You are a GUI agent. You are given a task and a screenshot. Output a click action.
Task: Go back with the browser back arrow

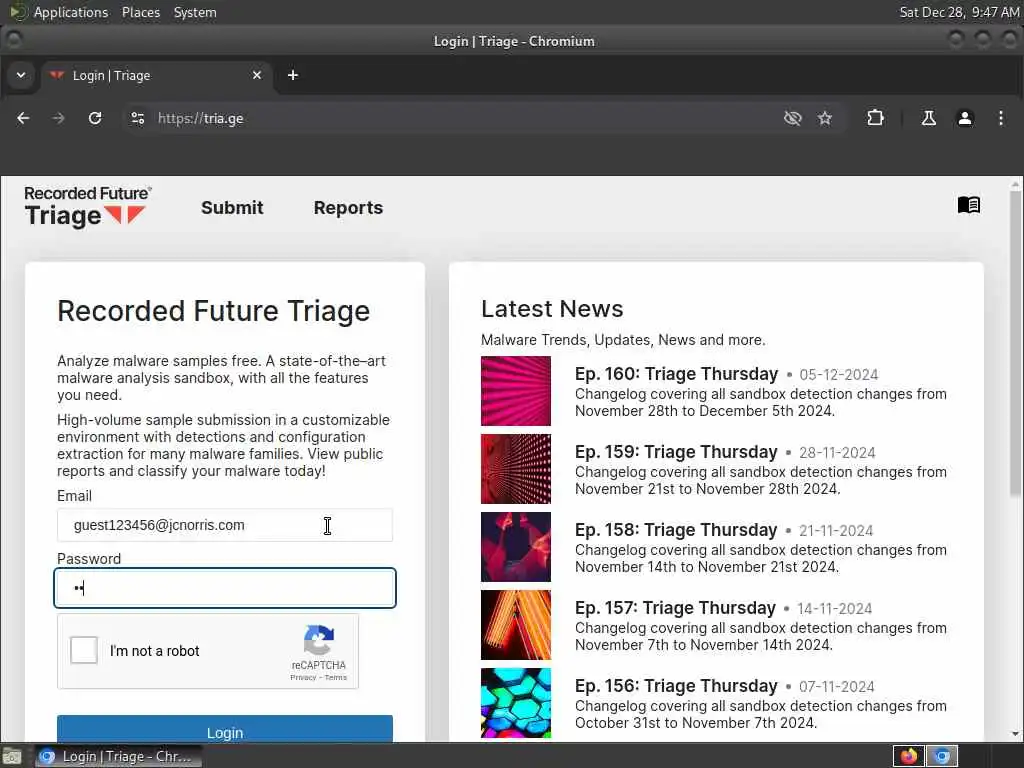[23, 118]
